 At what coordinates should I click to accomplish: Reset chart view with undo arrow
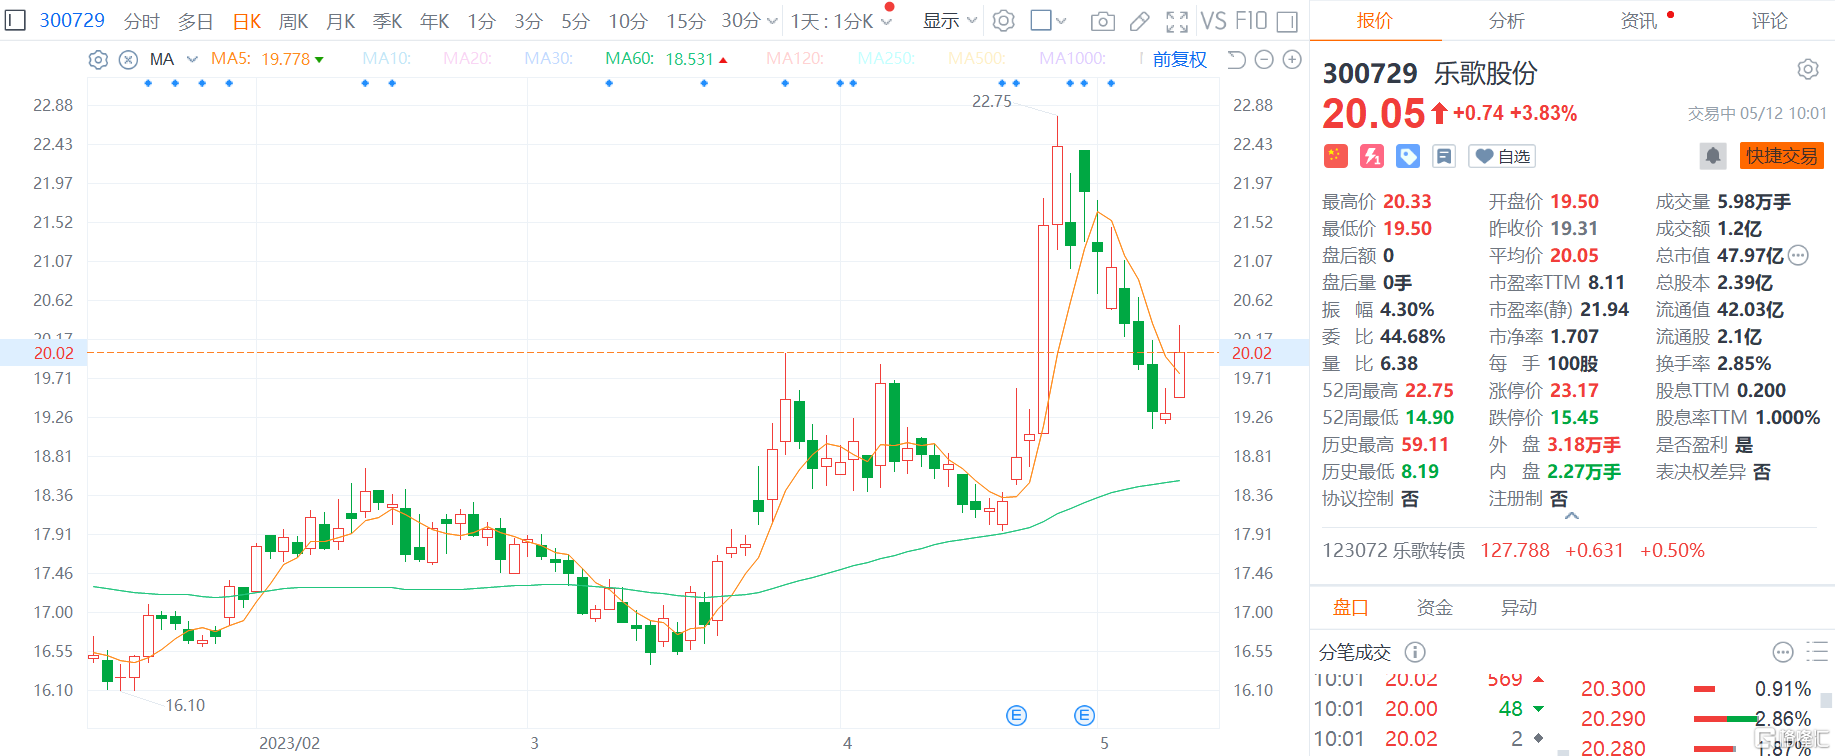pyautogui.click(x=1236, y=60)
